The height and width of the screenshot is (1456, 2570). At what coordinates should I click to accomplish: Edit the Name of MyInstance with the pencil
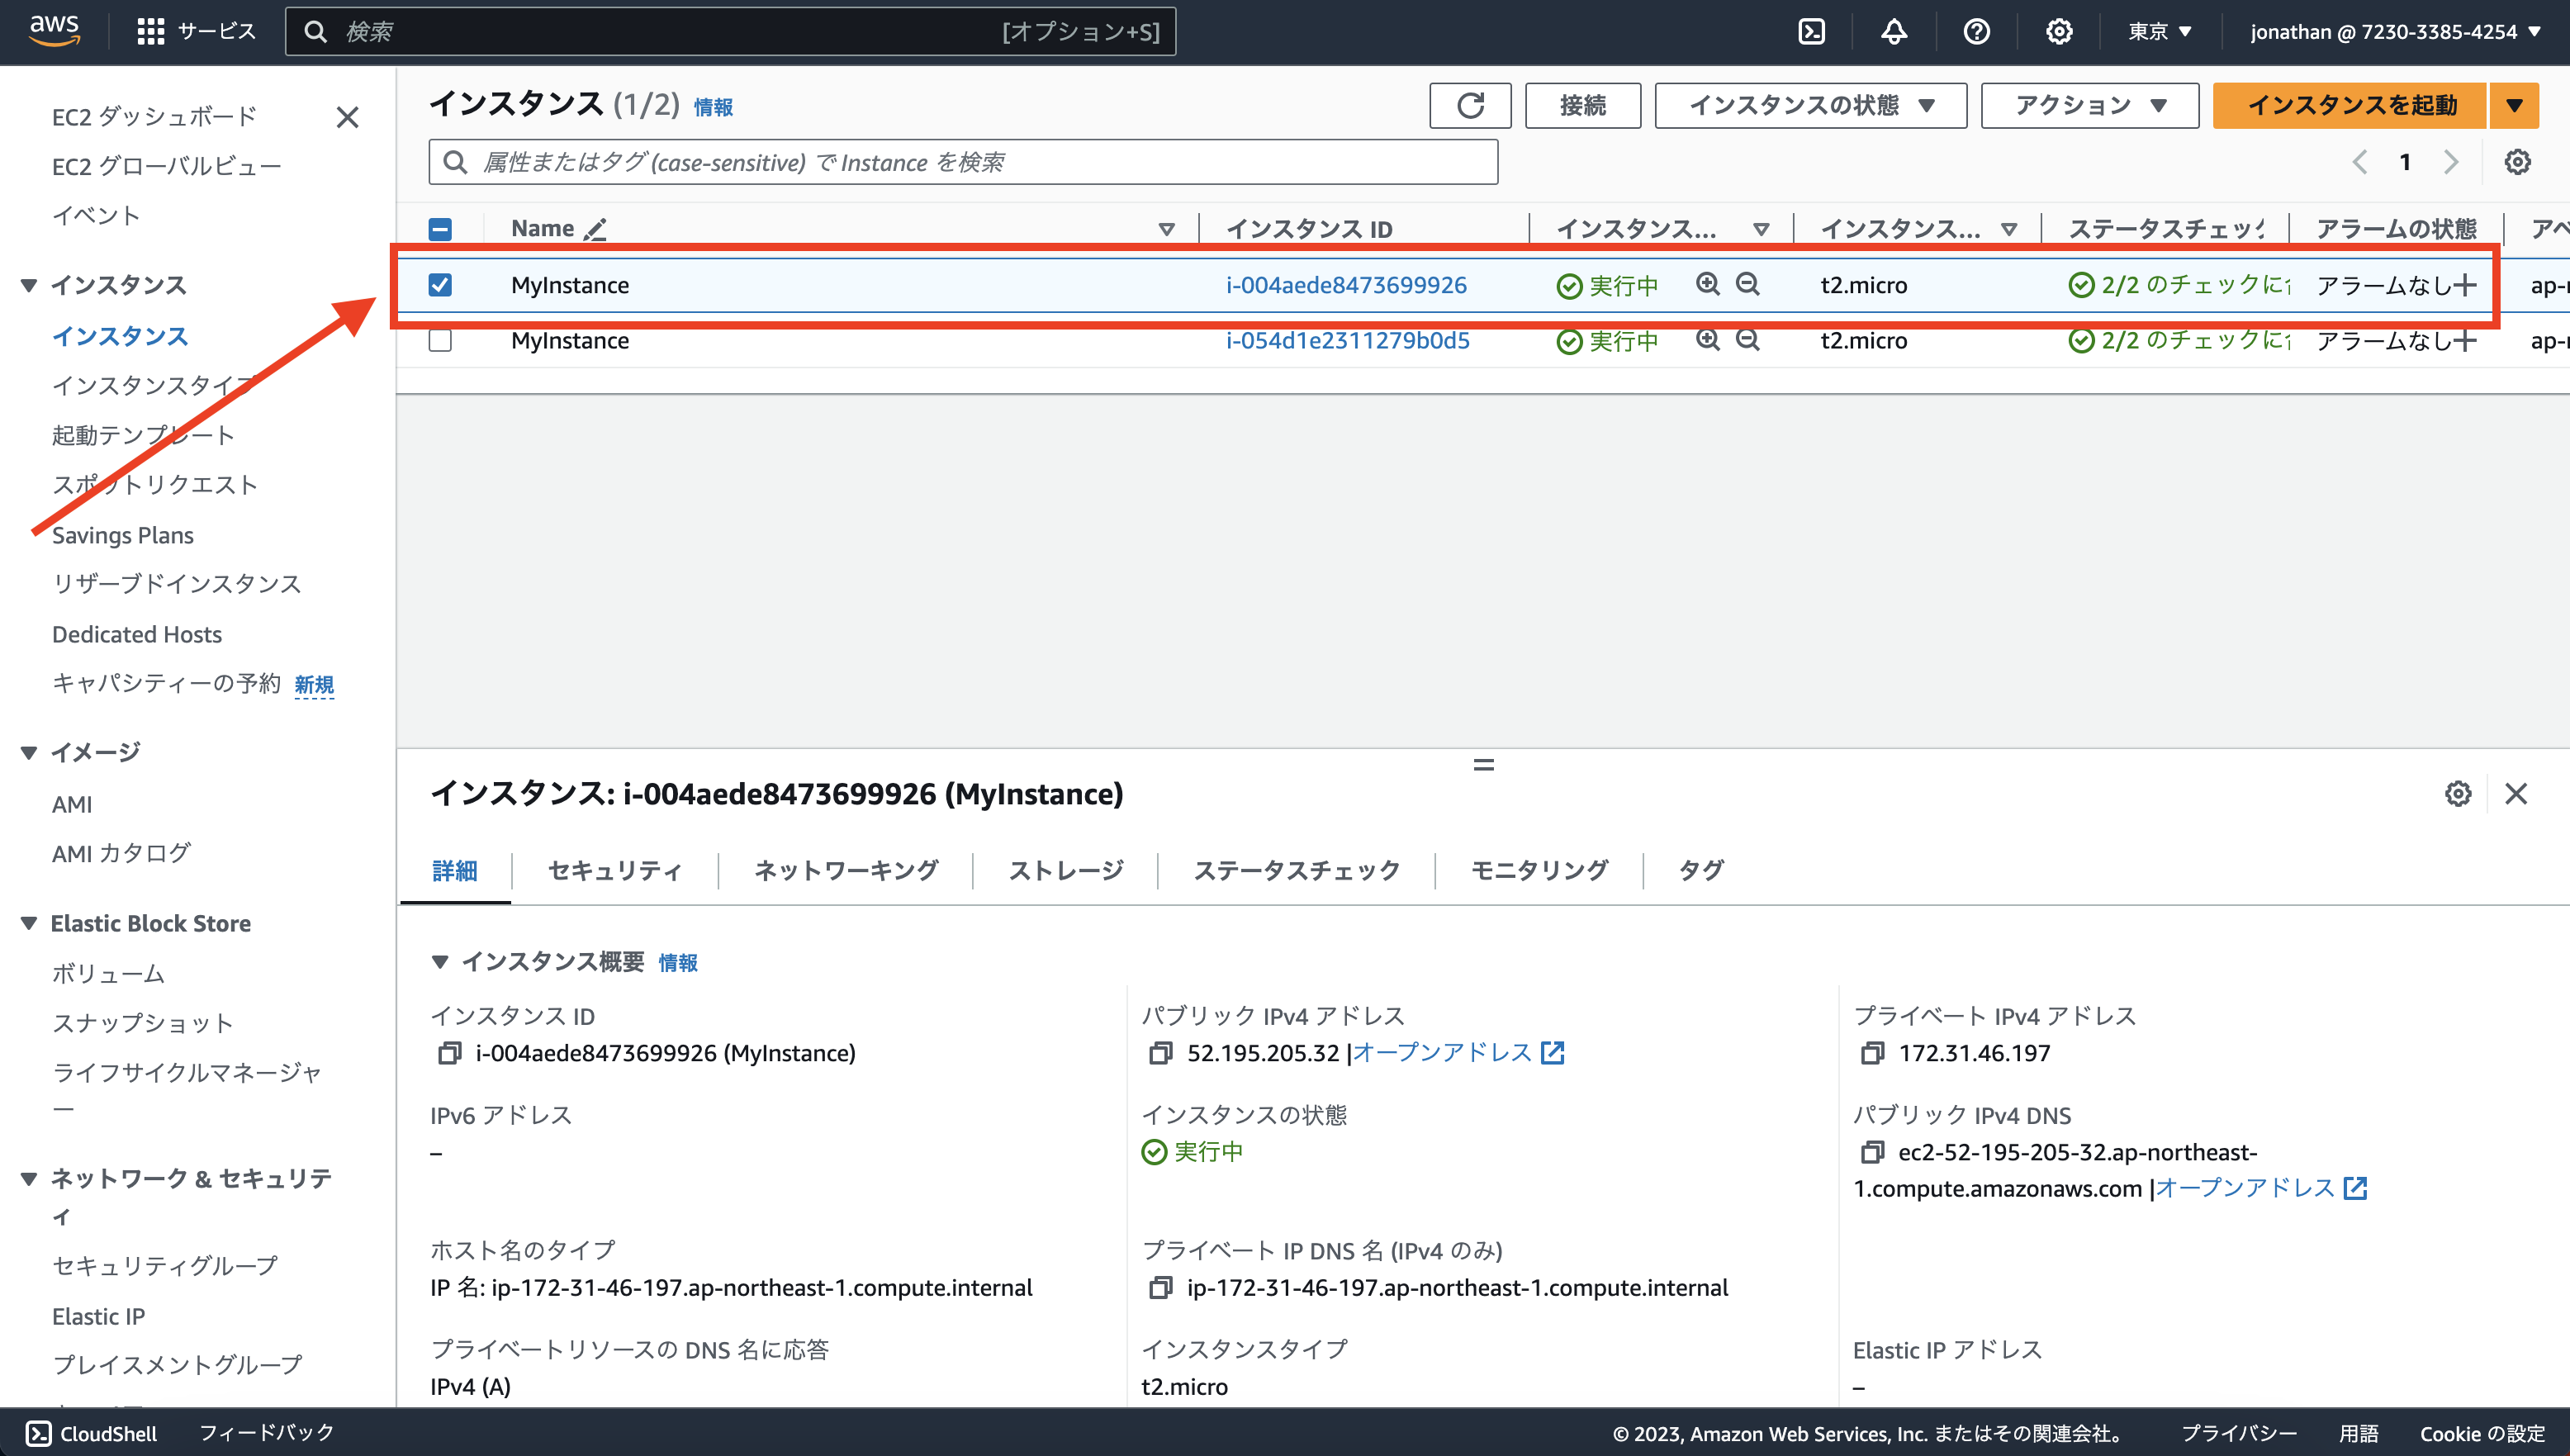click(594, 229)
